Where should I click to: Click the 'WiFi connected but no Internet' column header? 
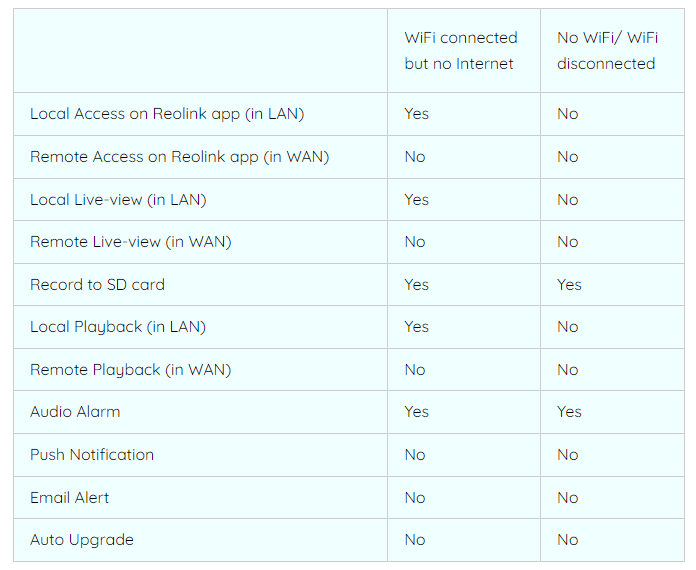click(x=461, y=51)
